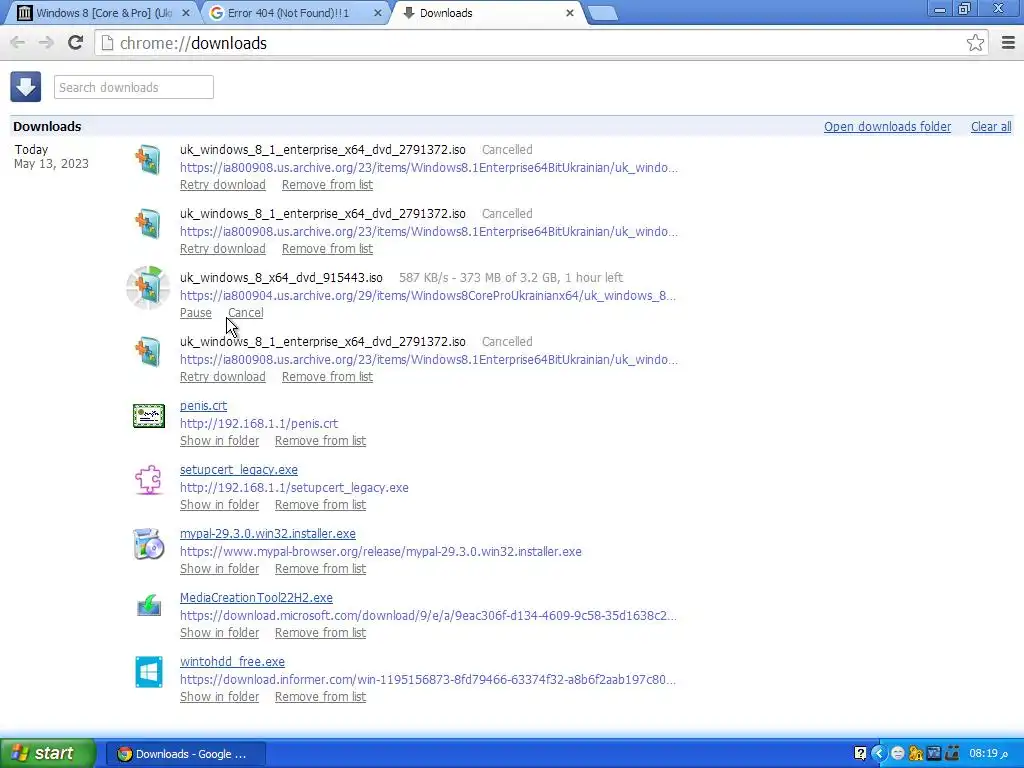This screenshot has width=1024, height=768.
Task: Click the question mark help tray icon
Action: pos(860,754)
